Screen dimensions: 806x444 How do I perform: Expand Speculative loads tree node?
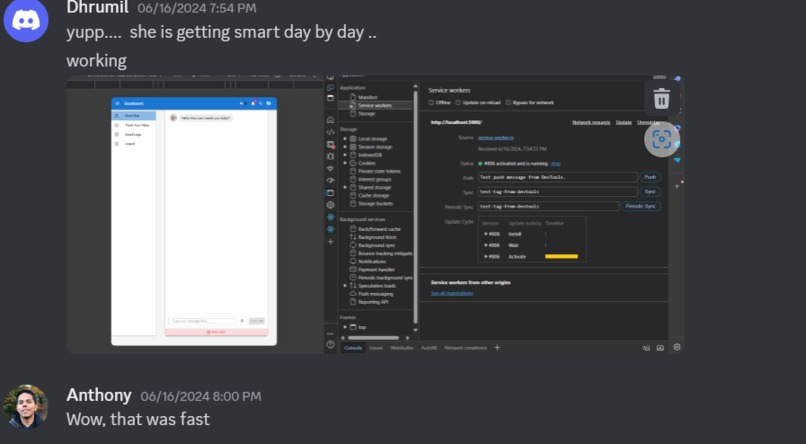coord(345,286)
